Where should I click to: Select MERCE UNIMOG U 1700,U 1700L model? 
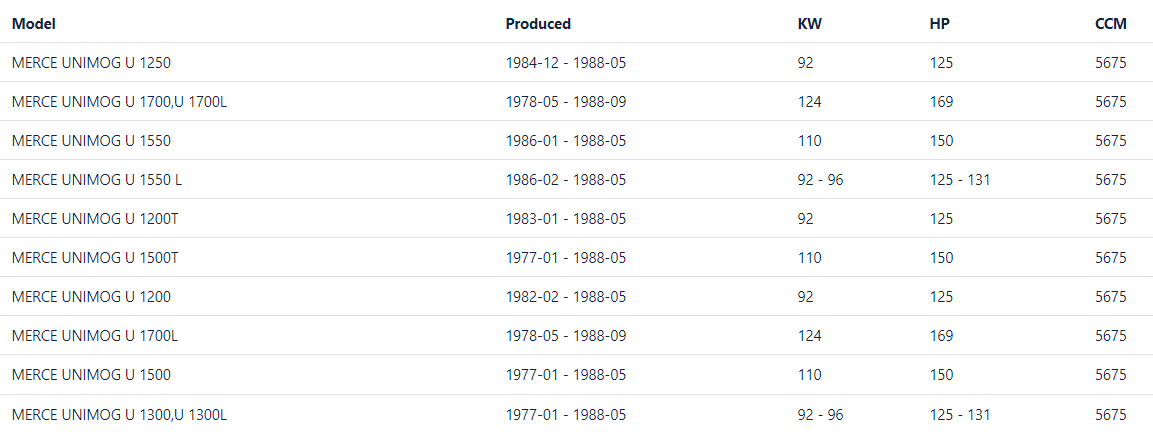pos(119,102)
